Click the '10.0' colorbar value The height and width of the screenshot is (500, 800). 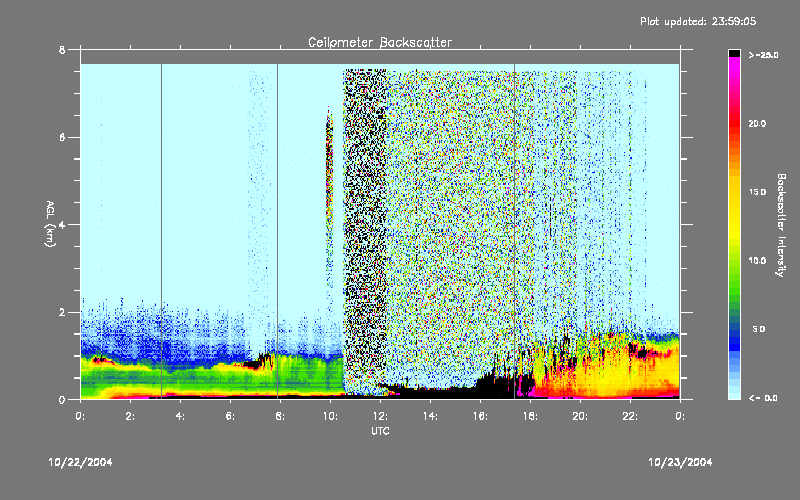click(757, 261)
